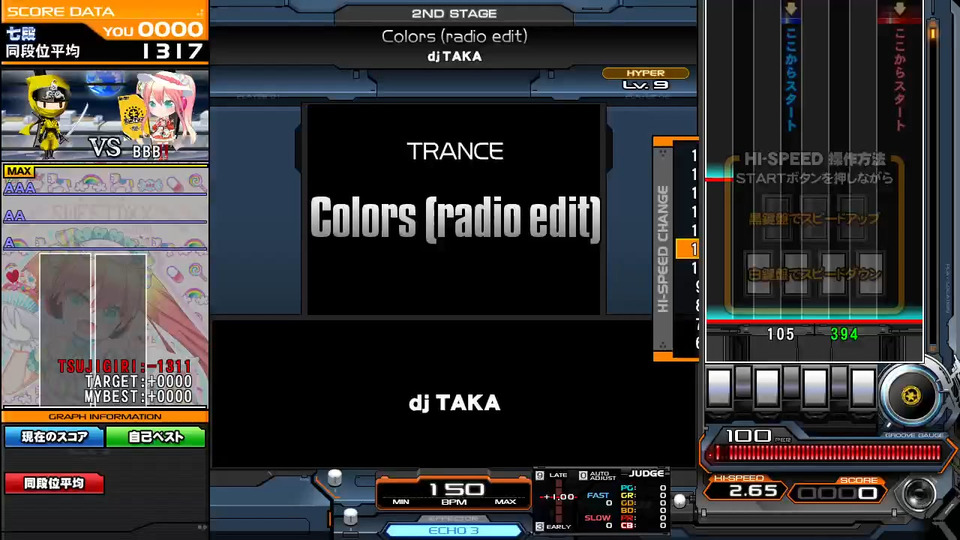Click the TRANCE genre text

[455, 151]
